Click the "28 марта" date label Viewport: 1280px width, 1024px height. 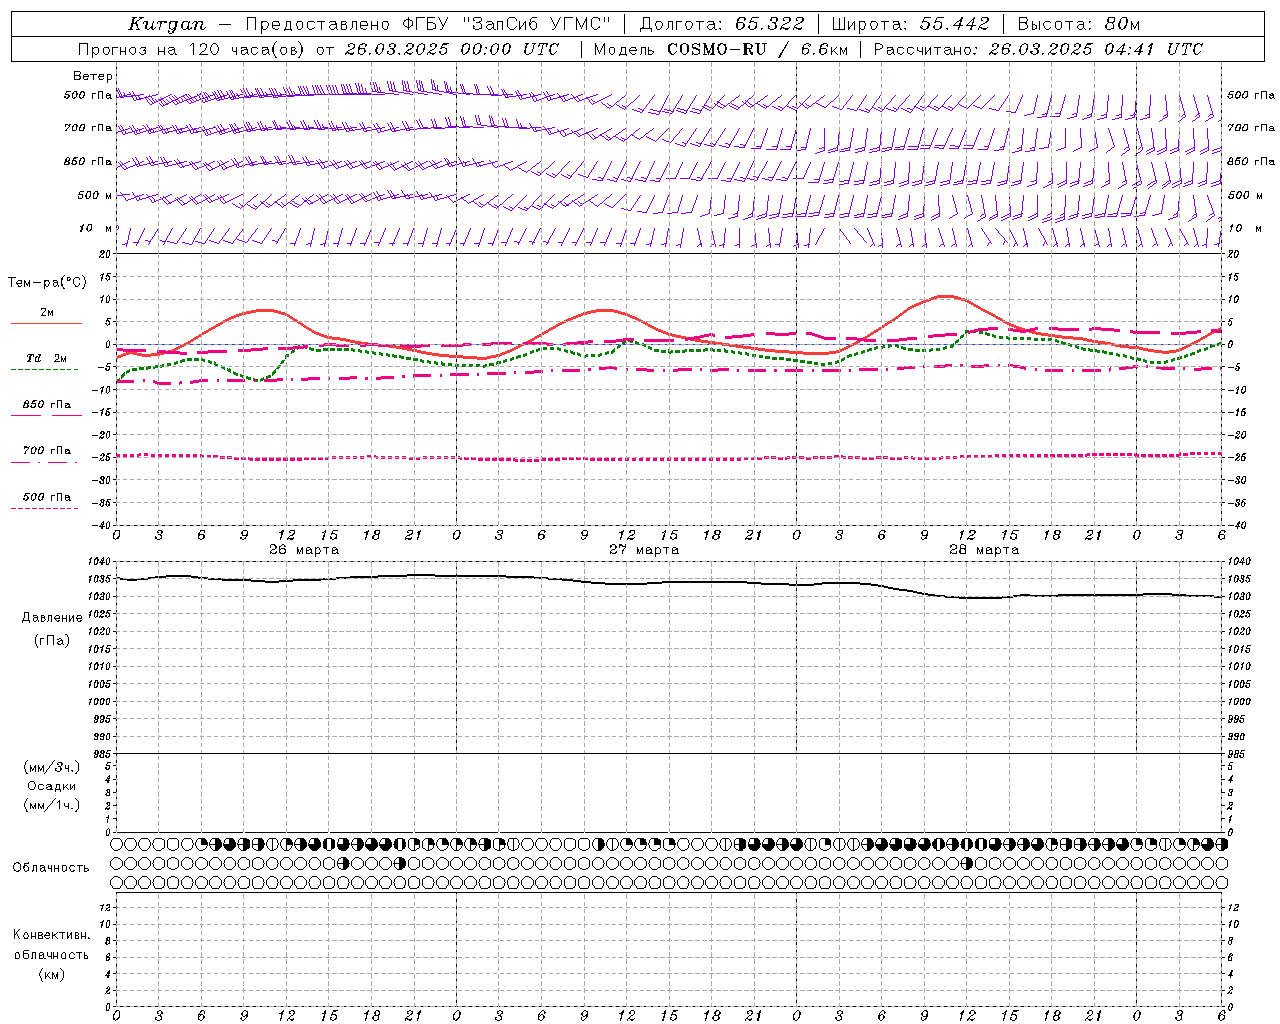[984, 550]
